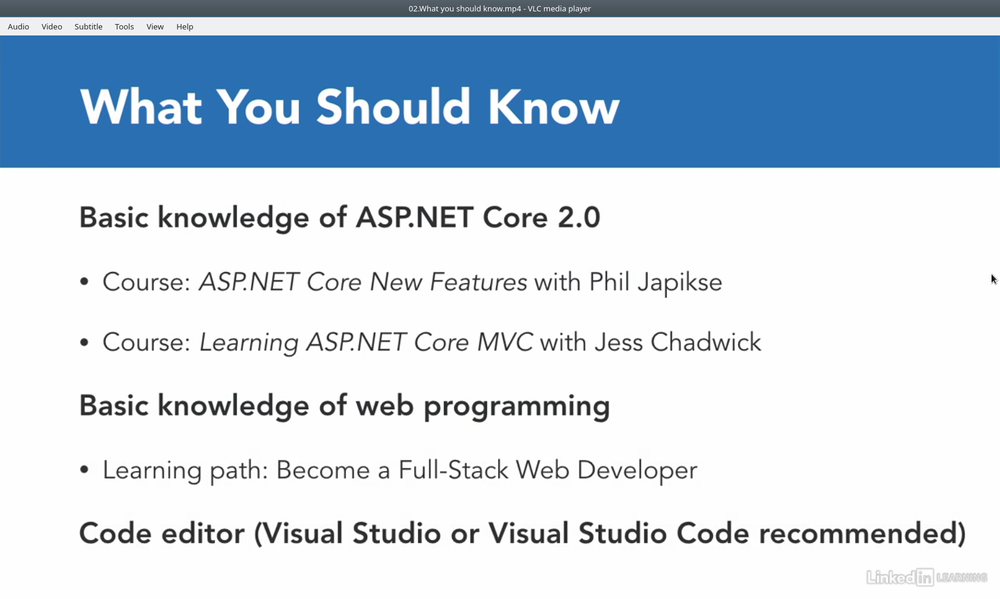The image size is (1000, 599).
Task: Open the Subtitle menu
Action: pyautogui.click(x=88, y=27)
